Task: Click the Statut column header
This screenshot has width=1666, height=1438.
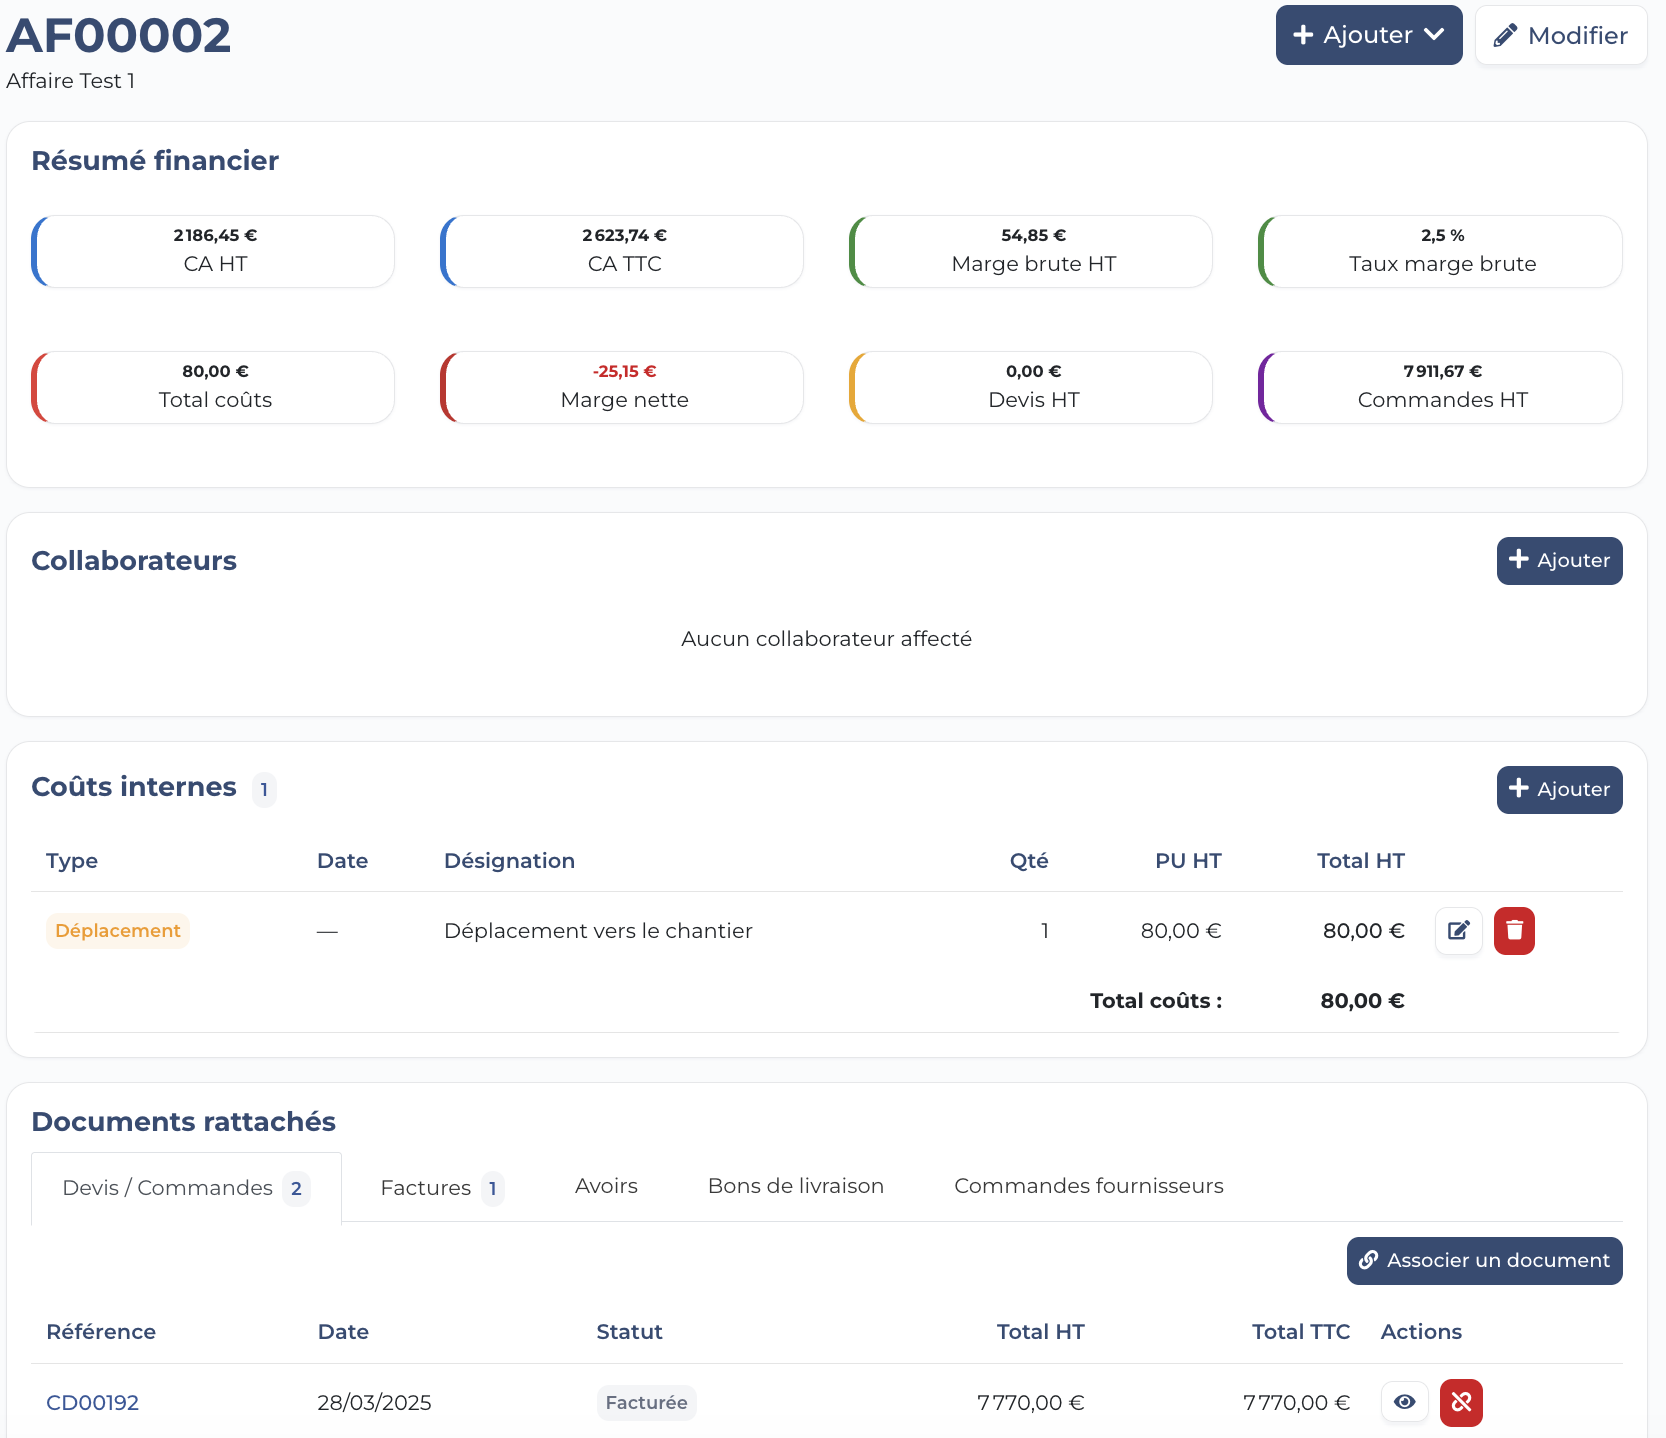Action: pyautogui.click(x=629, y=1332)
